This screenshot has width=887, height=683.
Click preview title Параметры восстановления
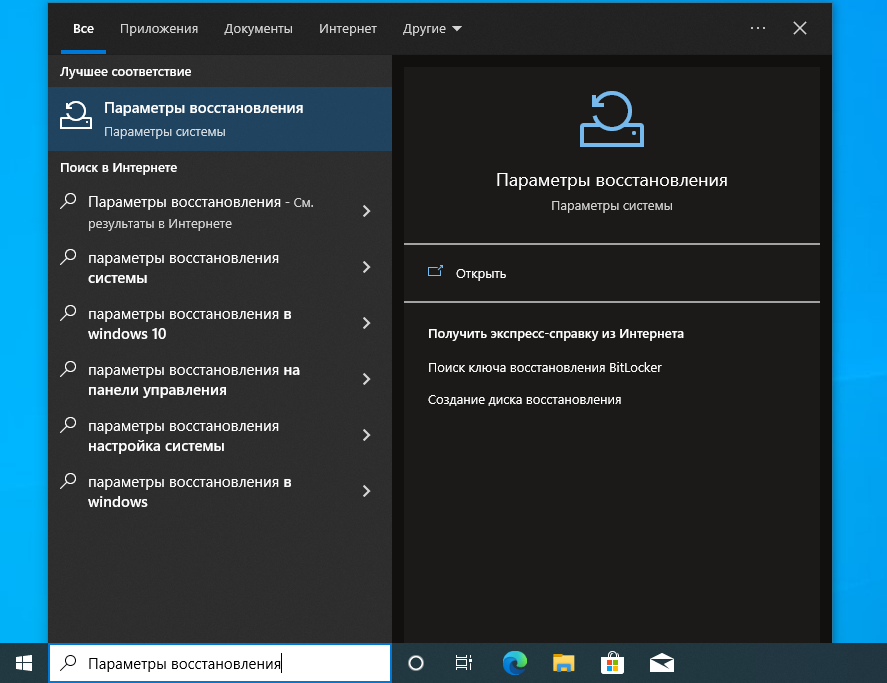click(612, 180)
